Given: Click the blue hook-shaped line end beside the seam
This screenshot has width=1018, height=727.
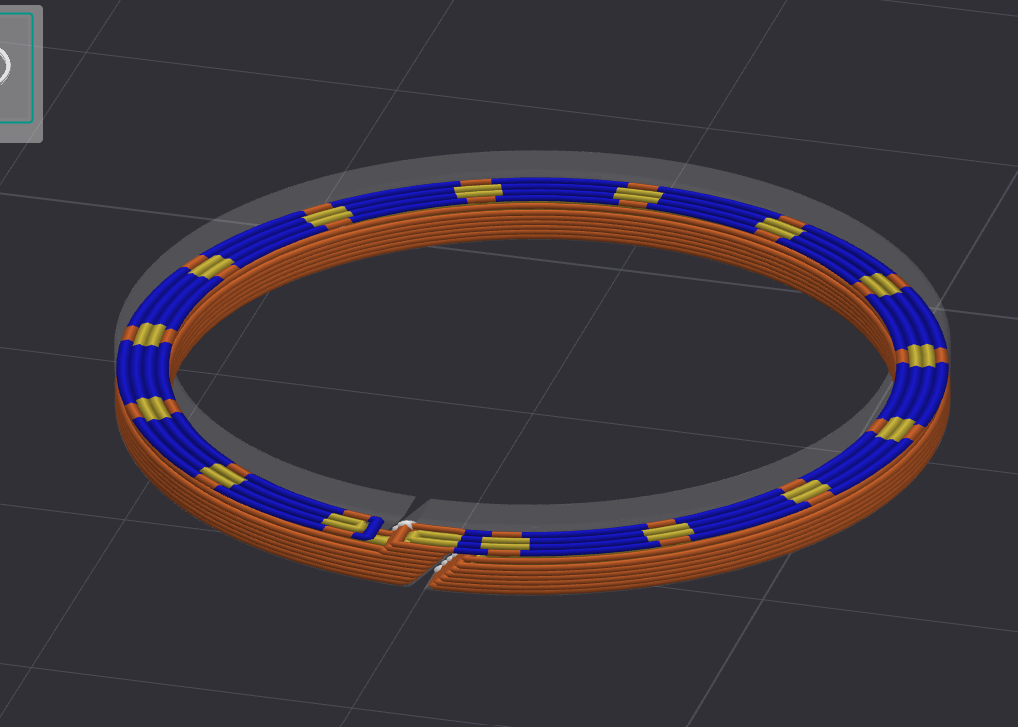Looking at the screenshot, I should pos(370,528).
